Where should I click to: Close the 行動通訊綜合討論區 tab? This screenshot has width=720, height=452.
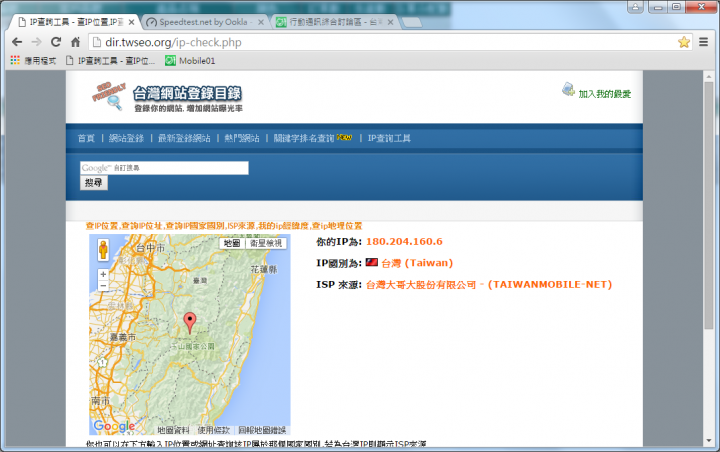[x=390, y=22]
